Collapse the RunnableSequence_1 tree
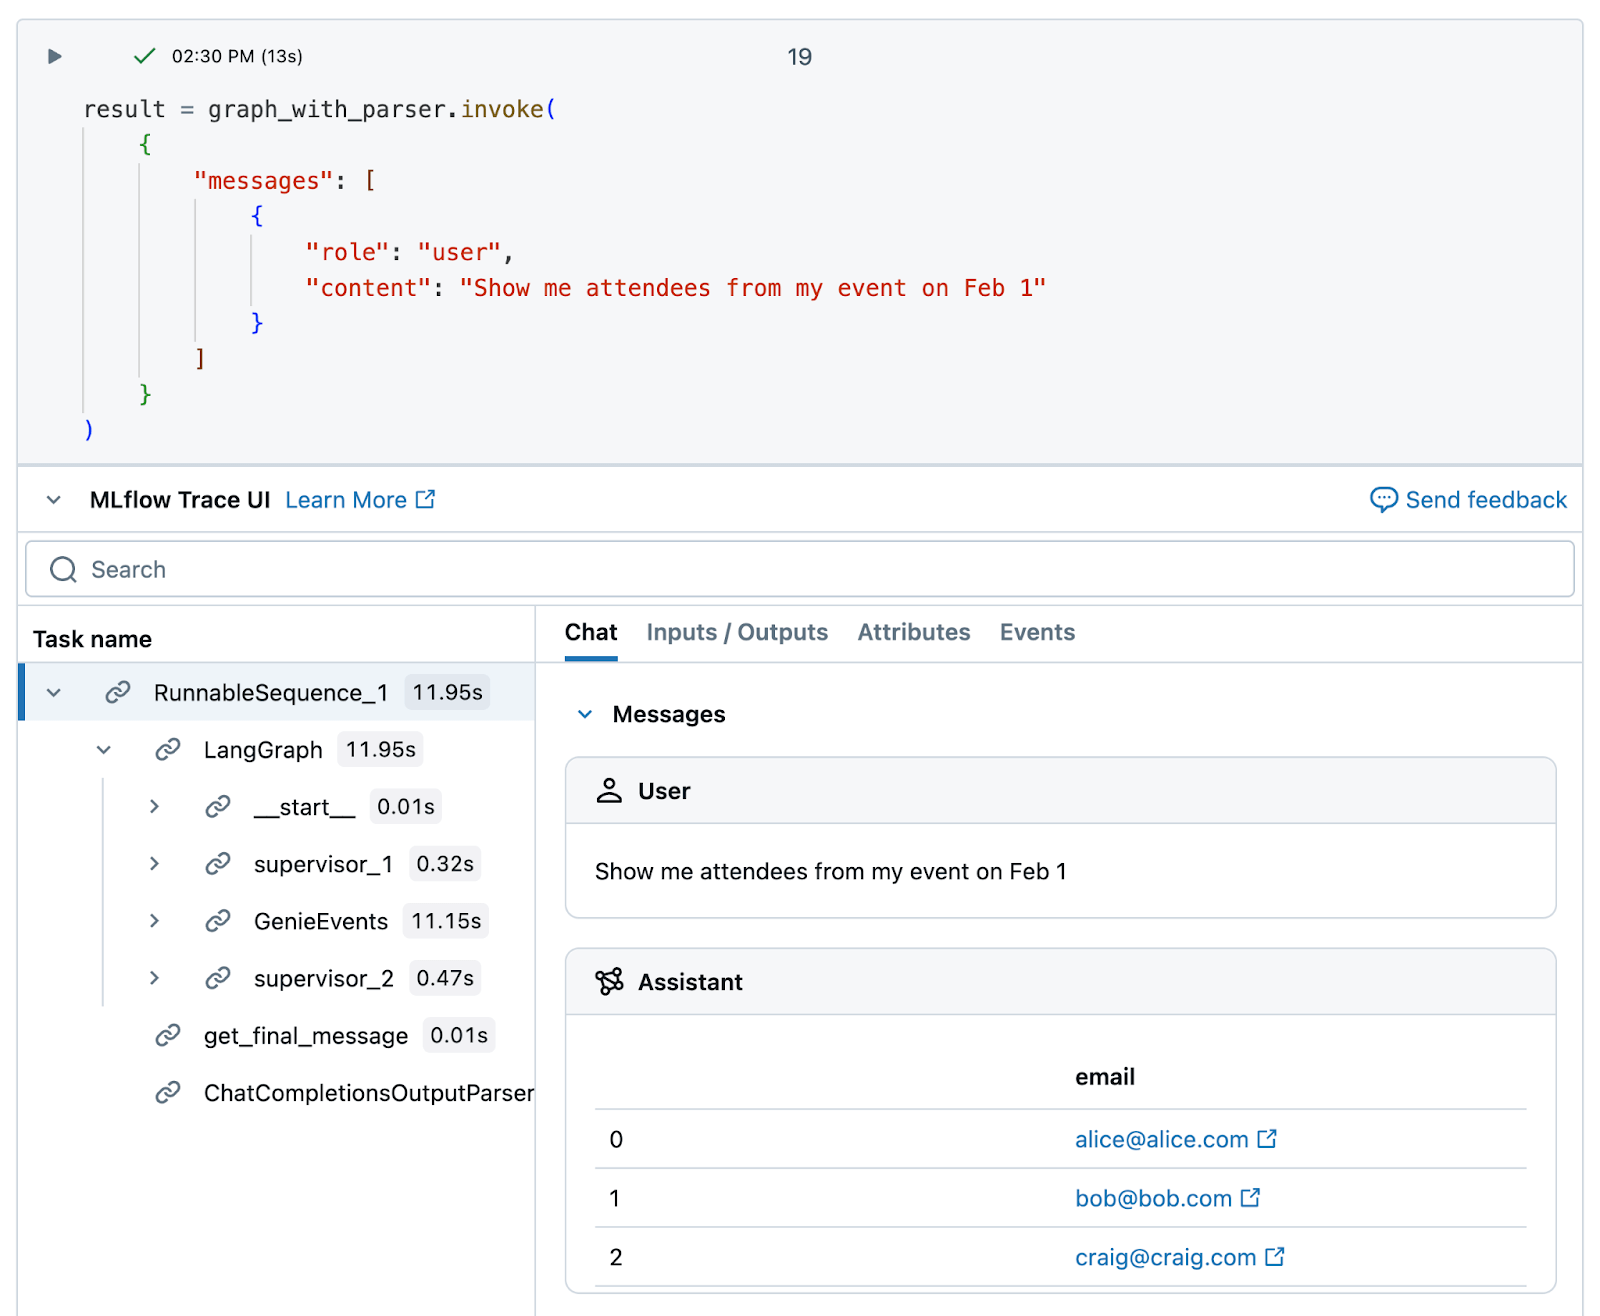 click(x=54, y=691)
